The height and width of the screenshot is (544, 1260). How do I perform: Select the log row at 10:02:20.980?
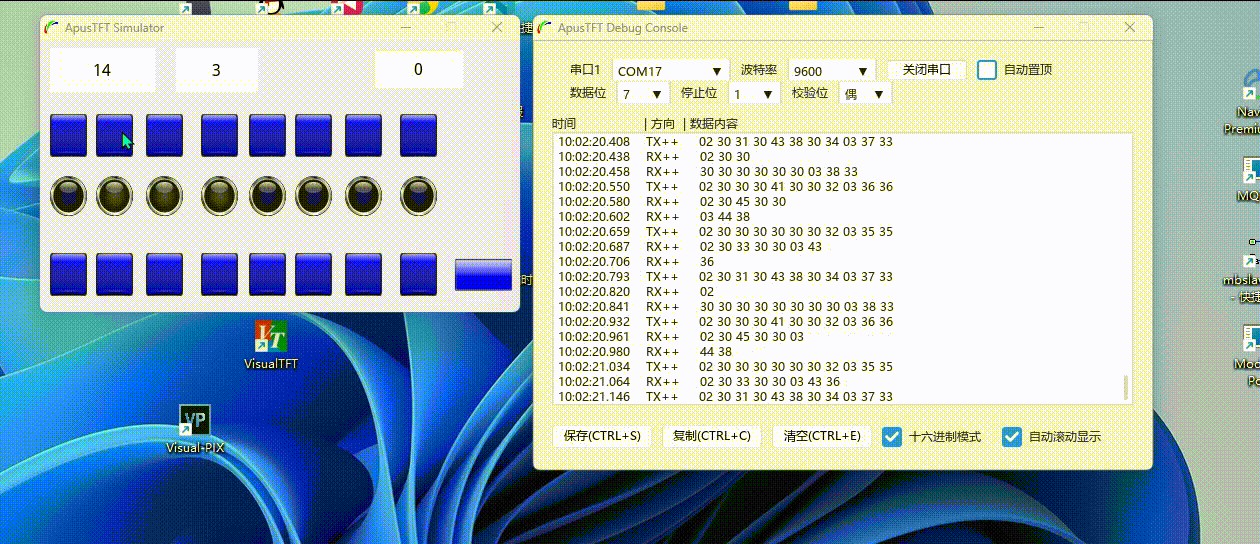click(838, 352)
